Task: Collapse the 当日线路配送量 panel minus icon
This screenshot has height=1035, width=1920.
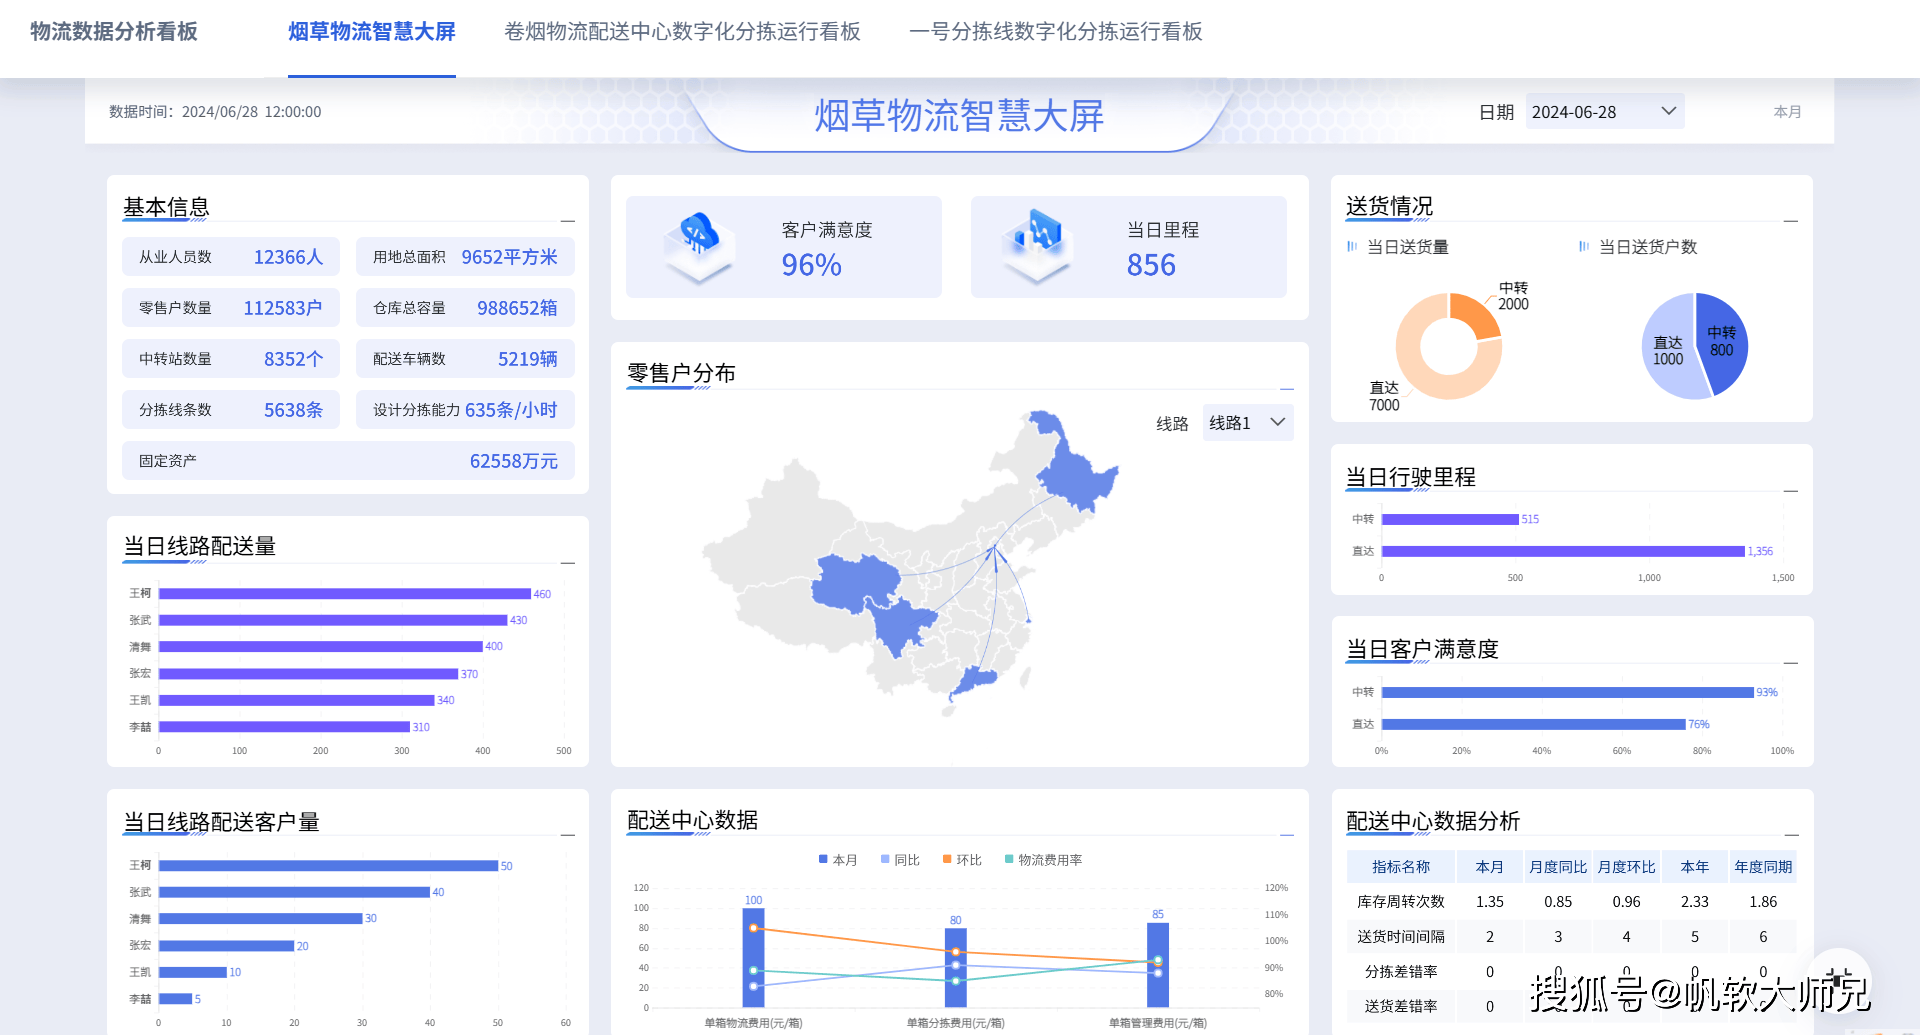Action: 568,563
